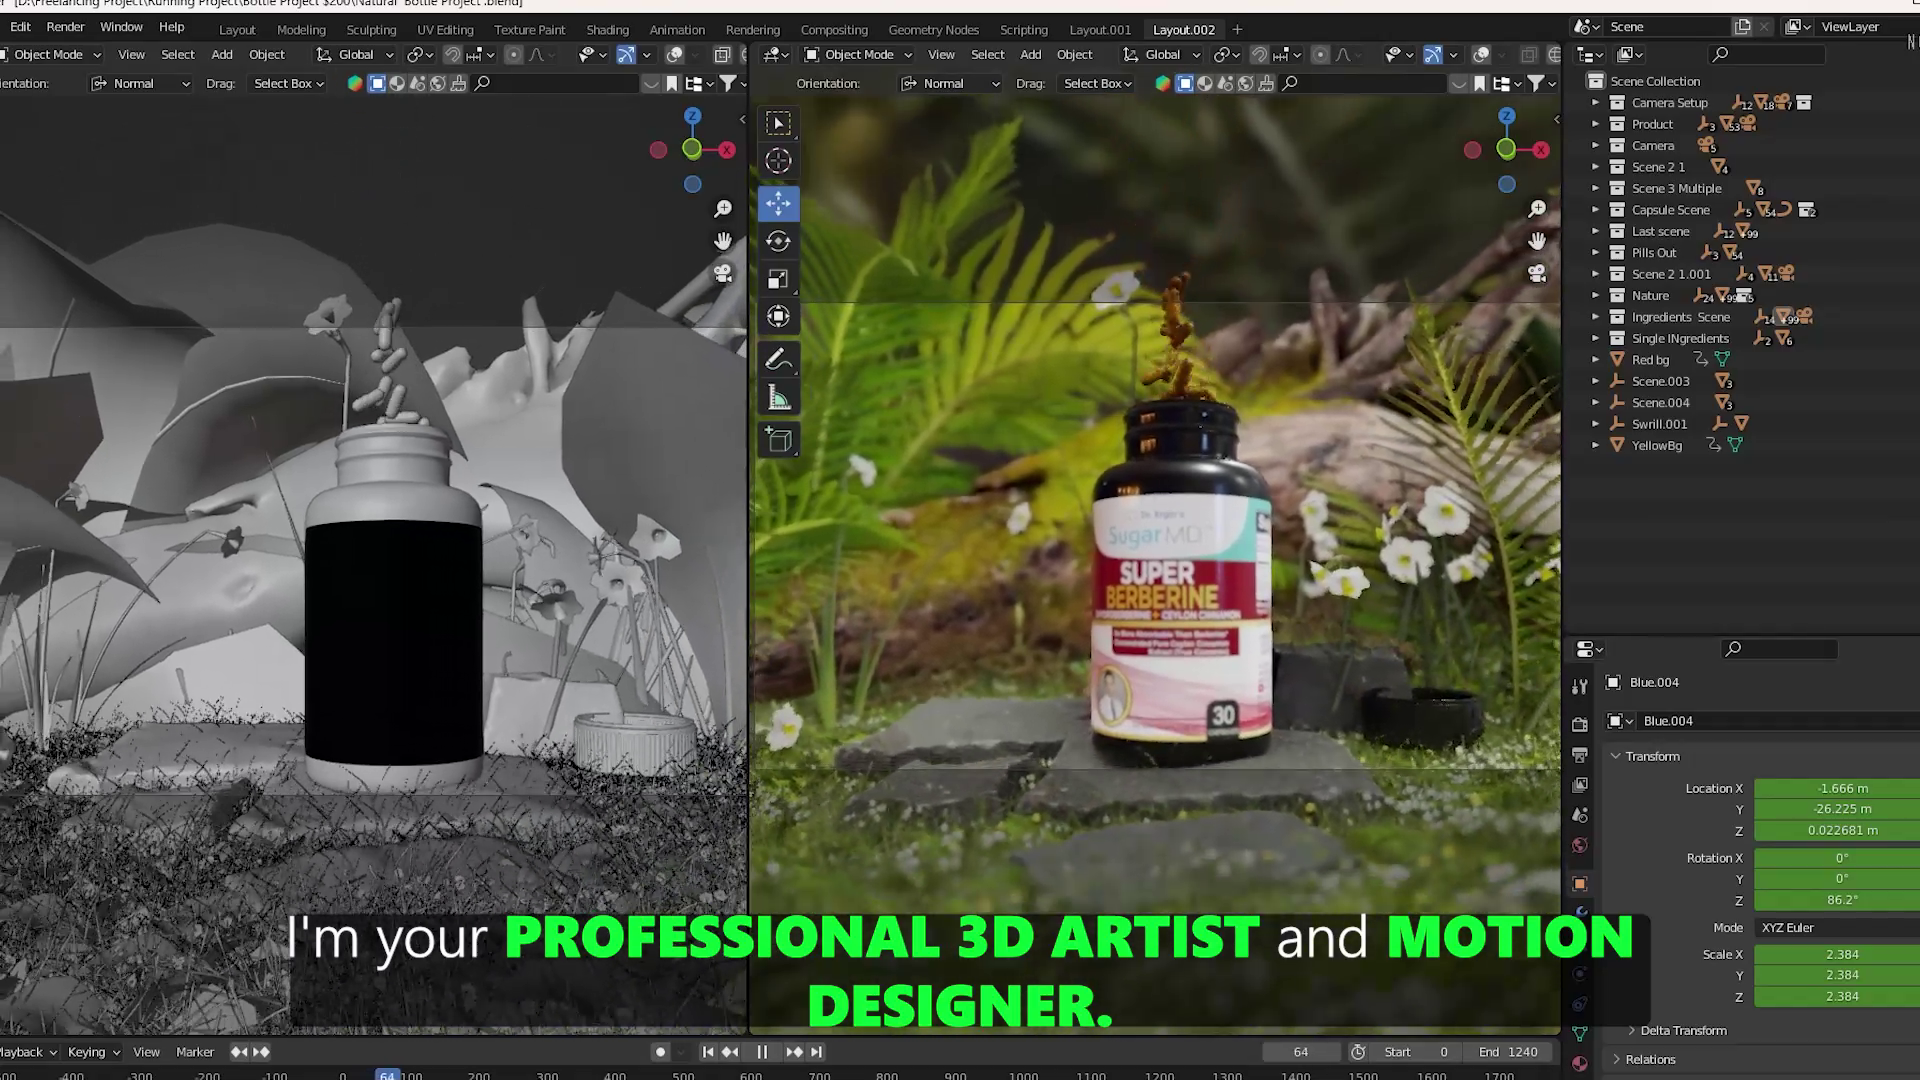The width and height of the screenshot is (1920, 1080).
Task: Select the Add Cube tool
Action: (x=778, y=440)
